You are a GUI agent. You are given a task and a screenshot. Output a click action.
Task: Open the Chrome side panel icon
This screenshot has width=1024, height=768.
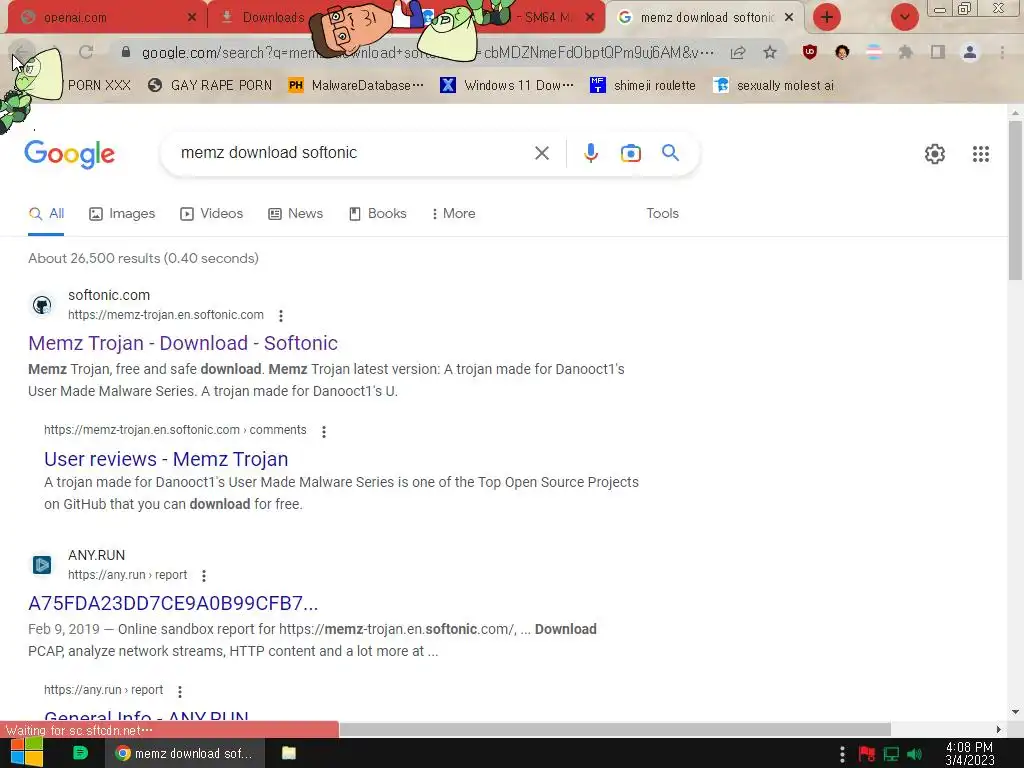point(937,52)
